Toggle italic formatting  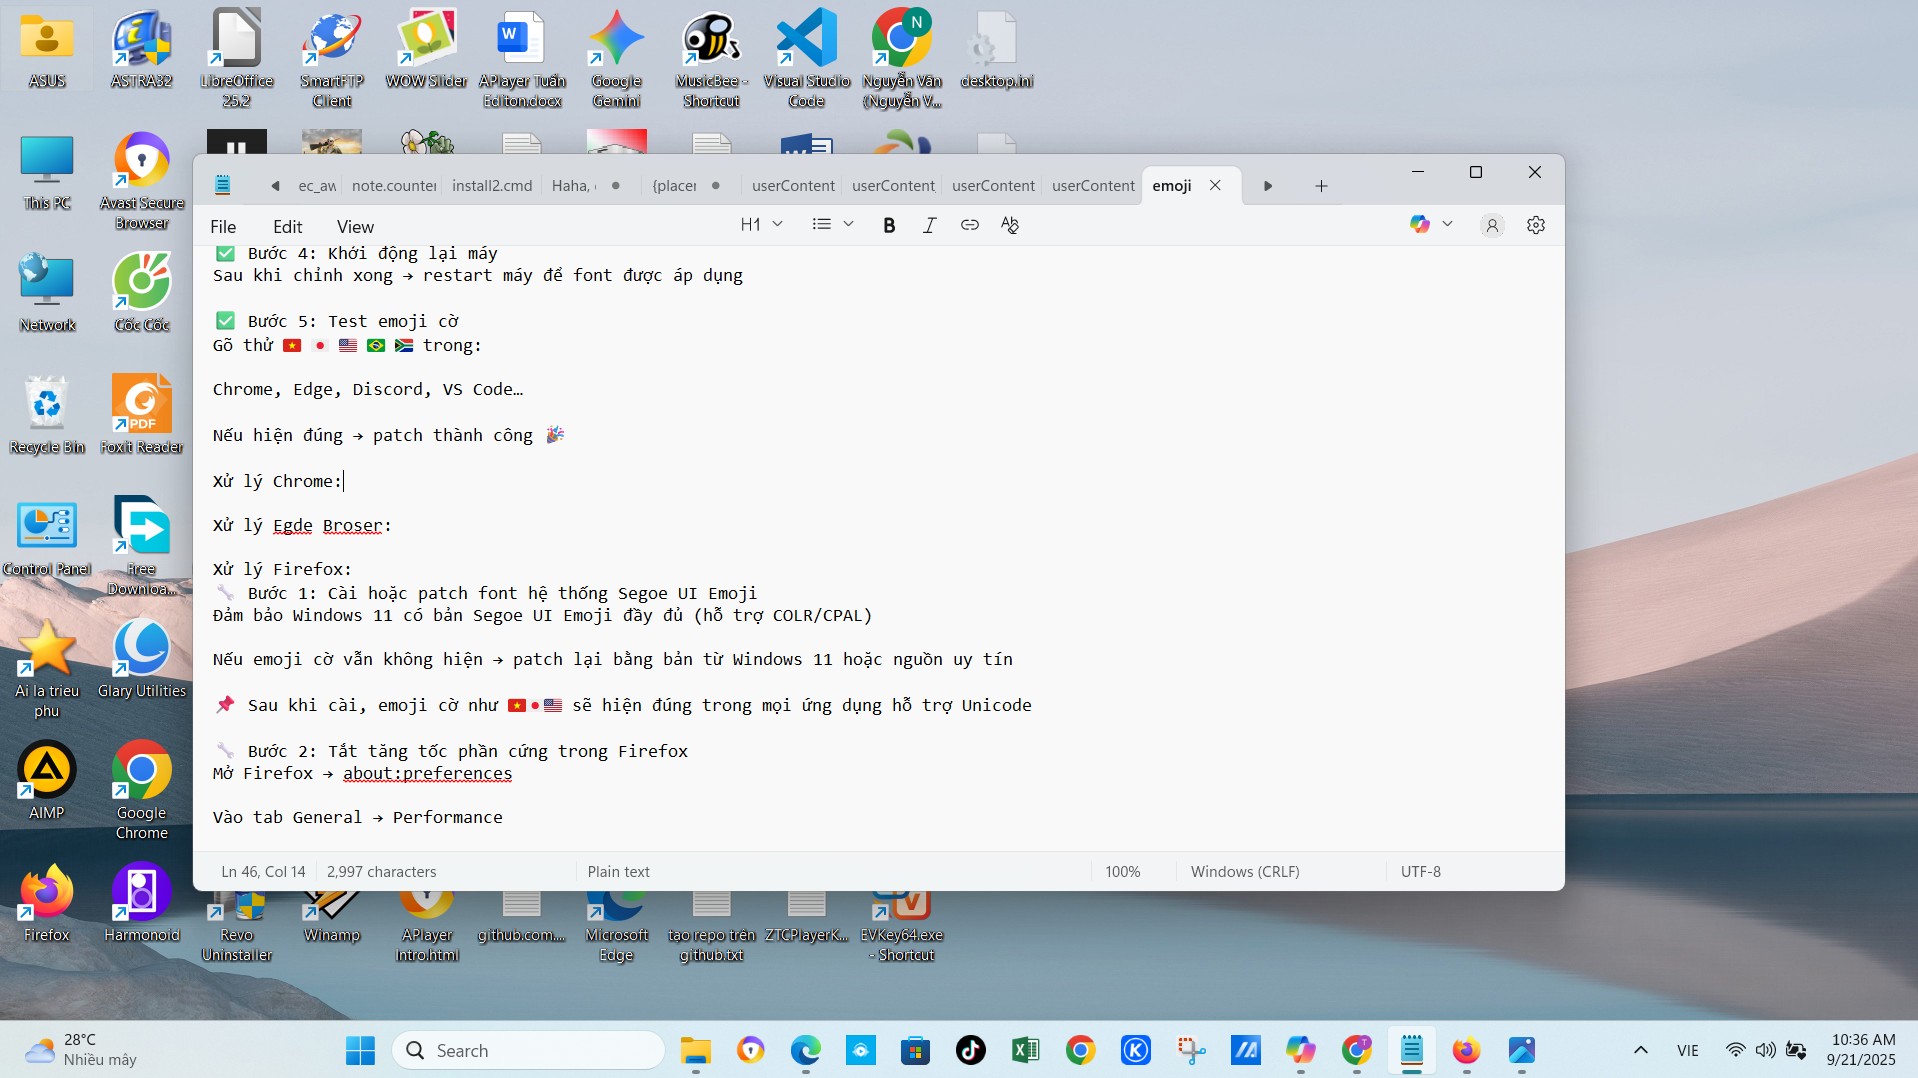pyautogui.click(x=929, y=225)
